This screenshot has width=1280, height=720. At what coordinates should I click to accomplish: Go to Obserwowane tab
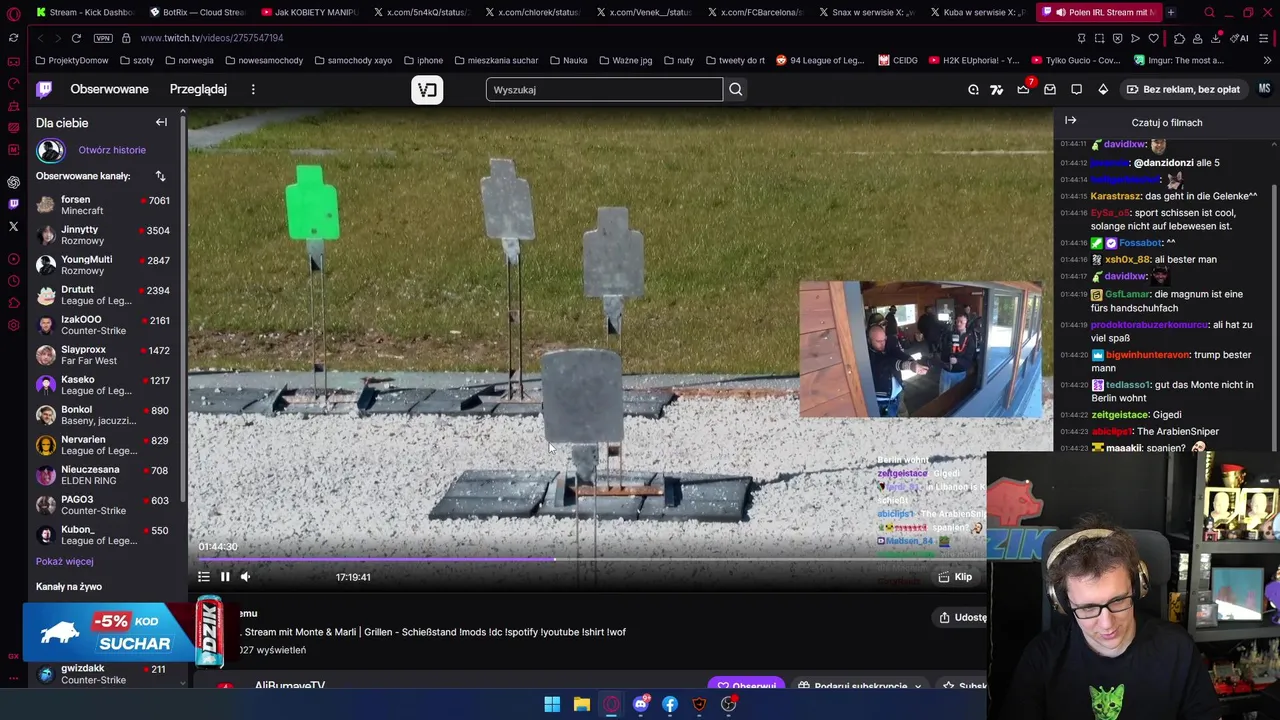coord(109,89)
